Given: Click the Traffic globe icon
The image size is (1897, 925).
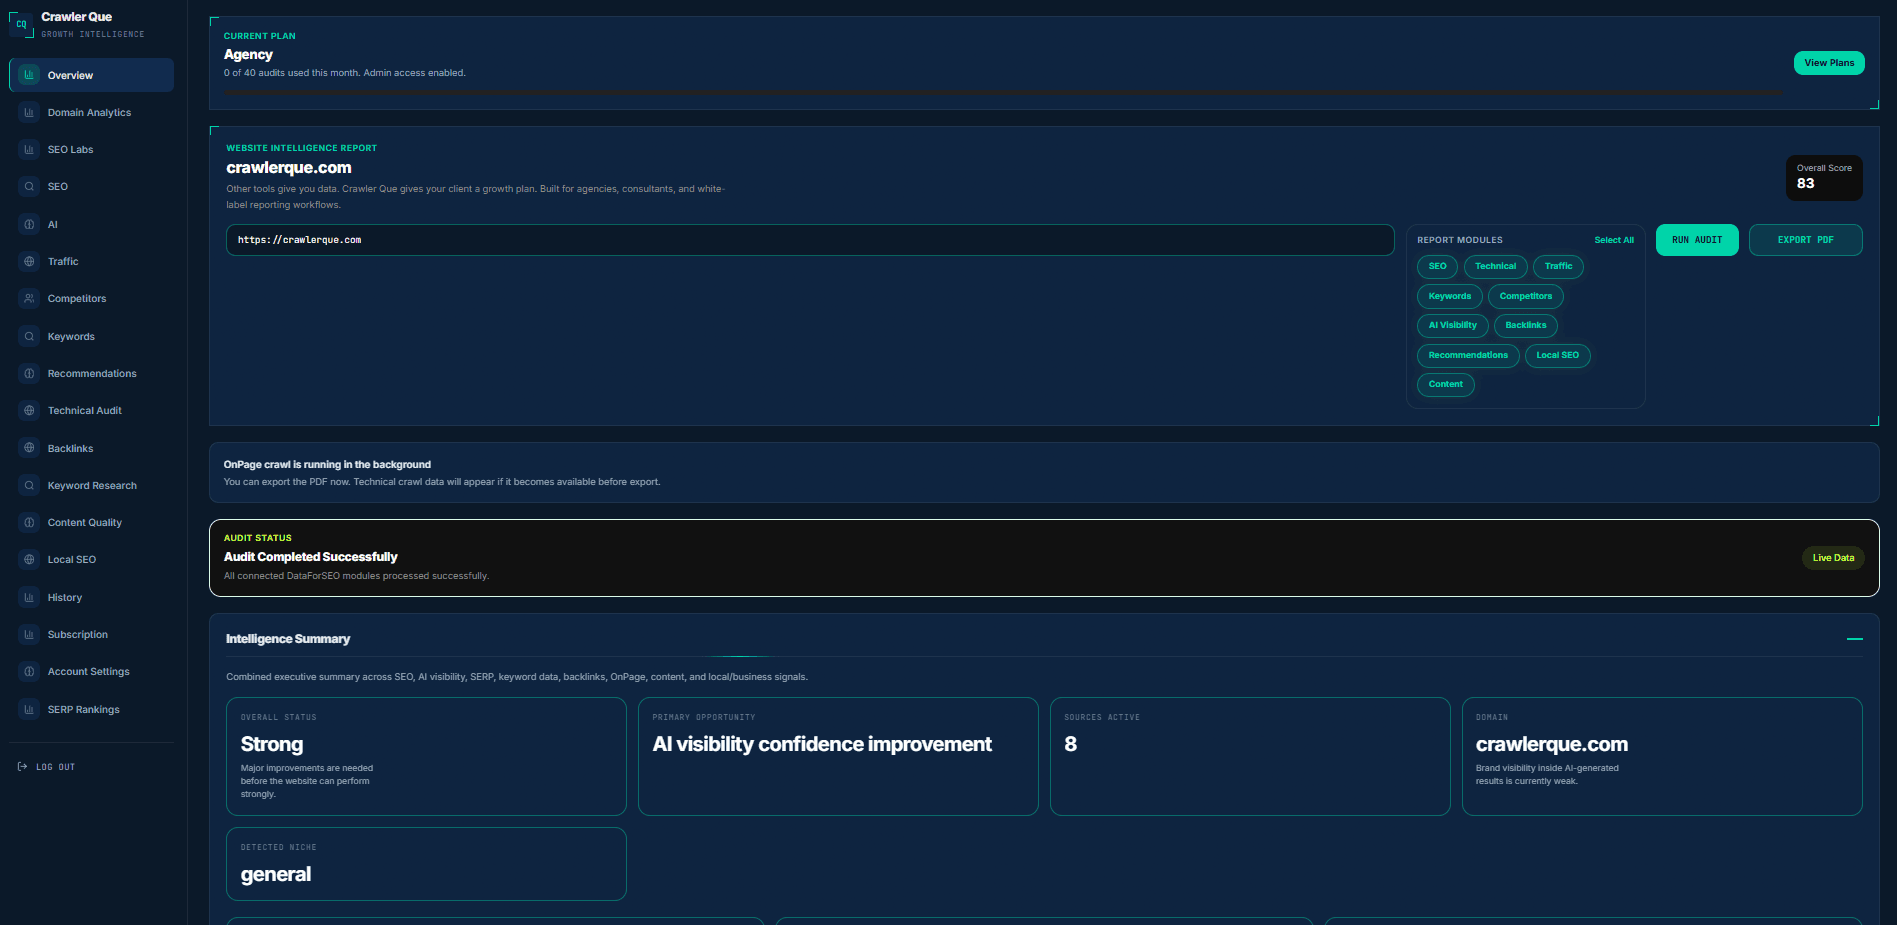Looking at the screenshot, I should click(29, 261).
